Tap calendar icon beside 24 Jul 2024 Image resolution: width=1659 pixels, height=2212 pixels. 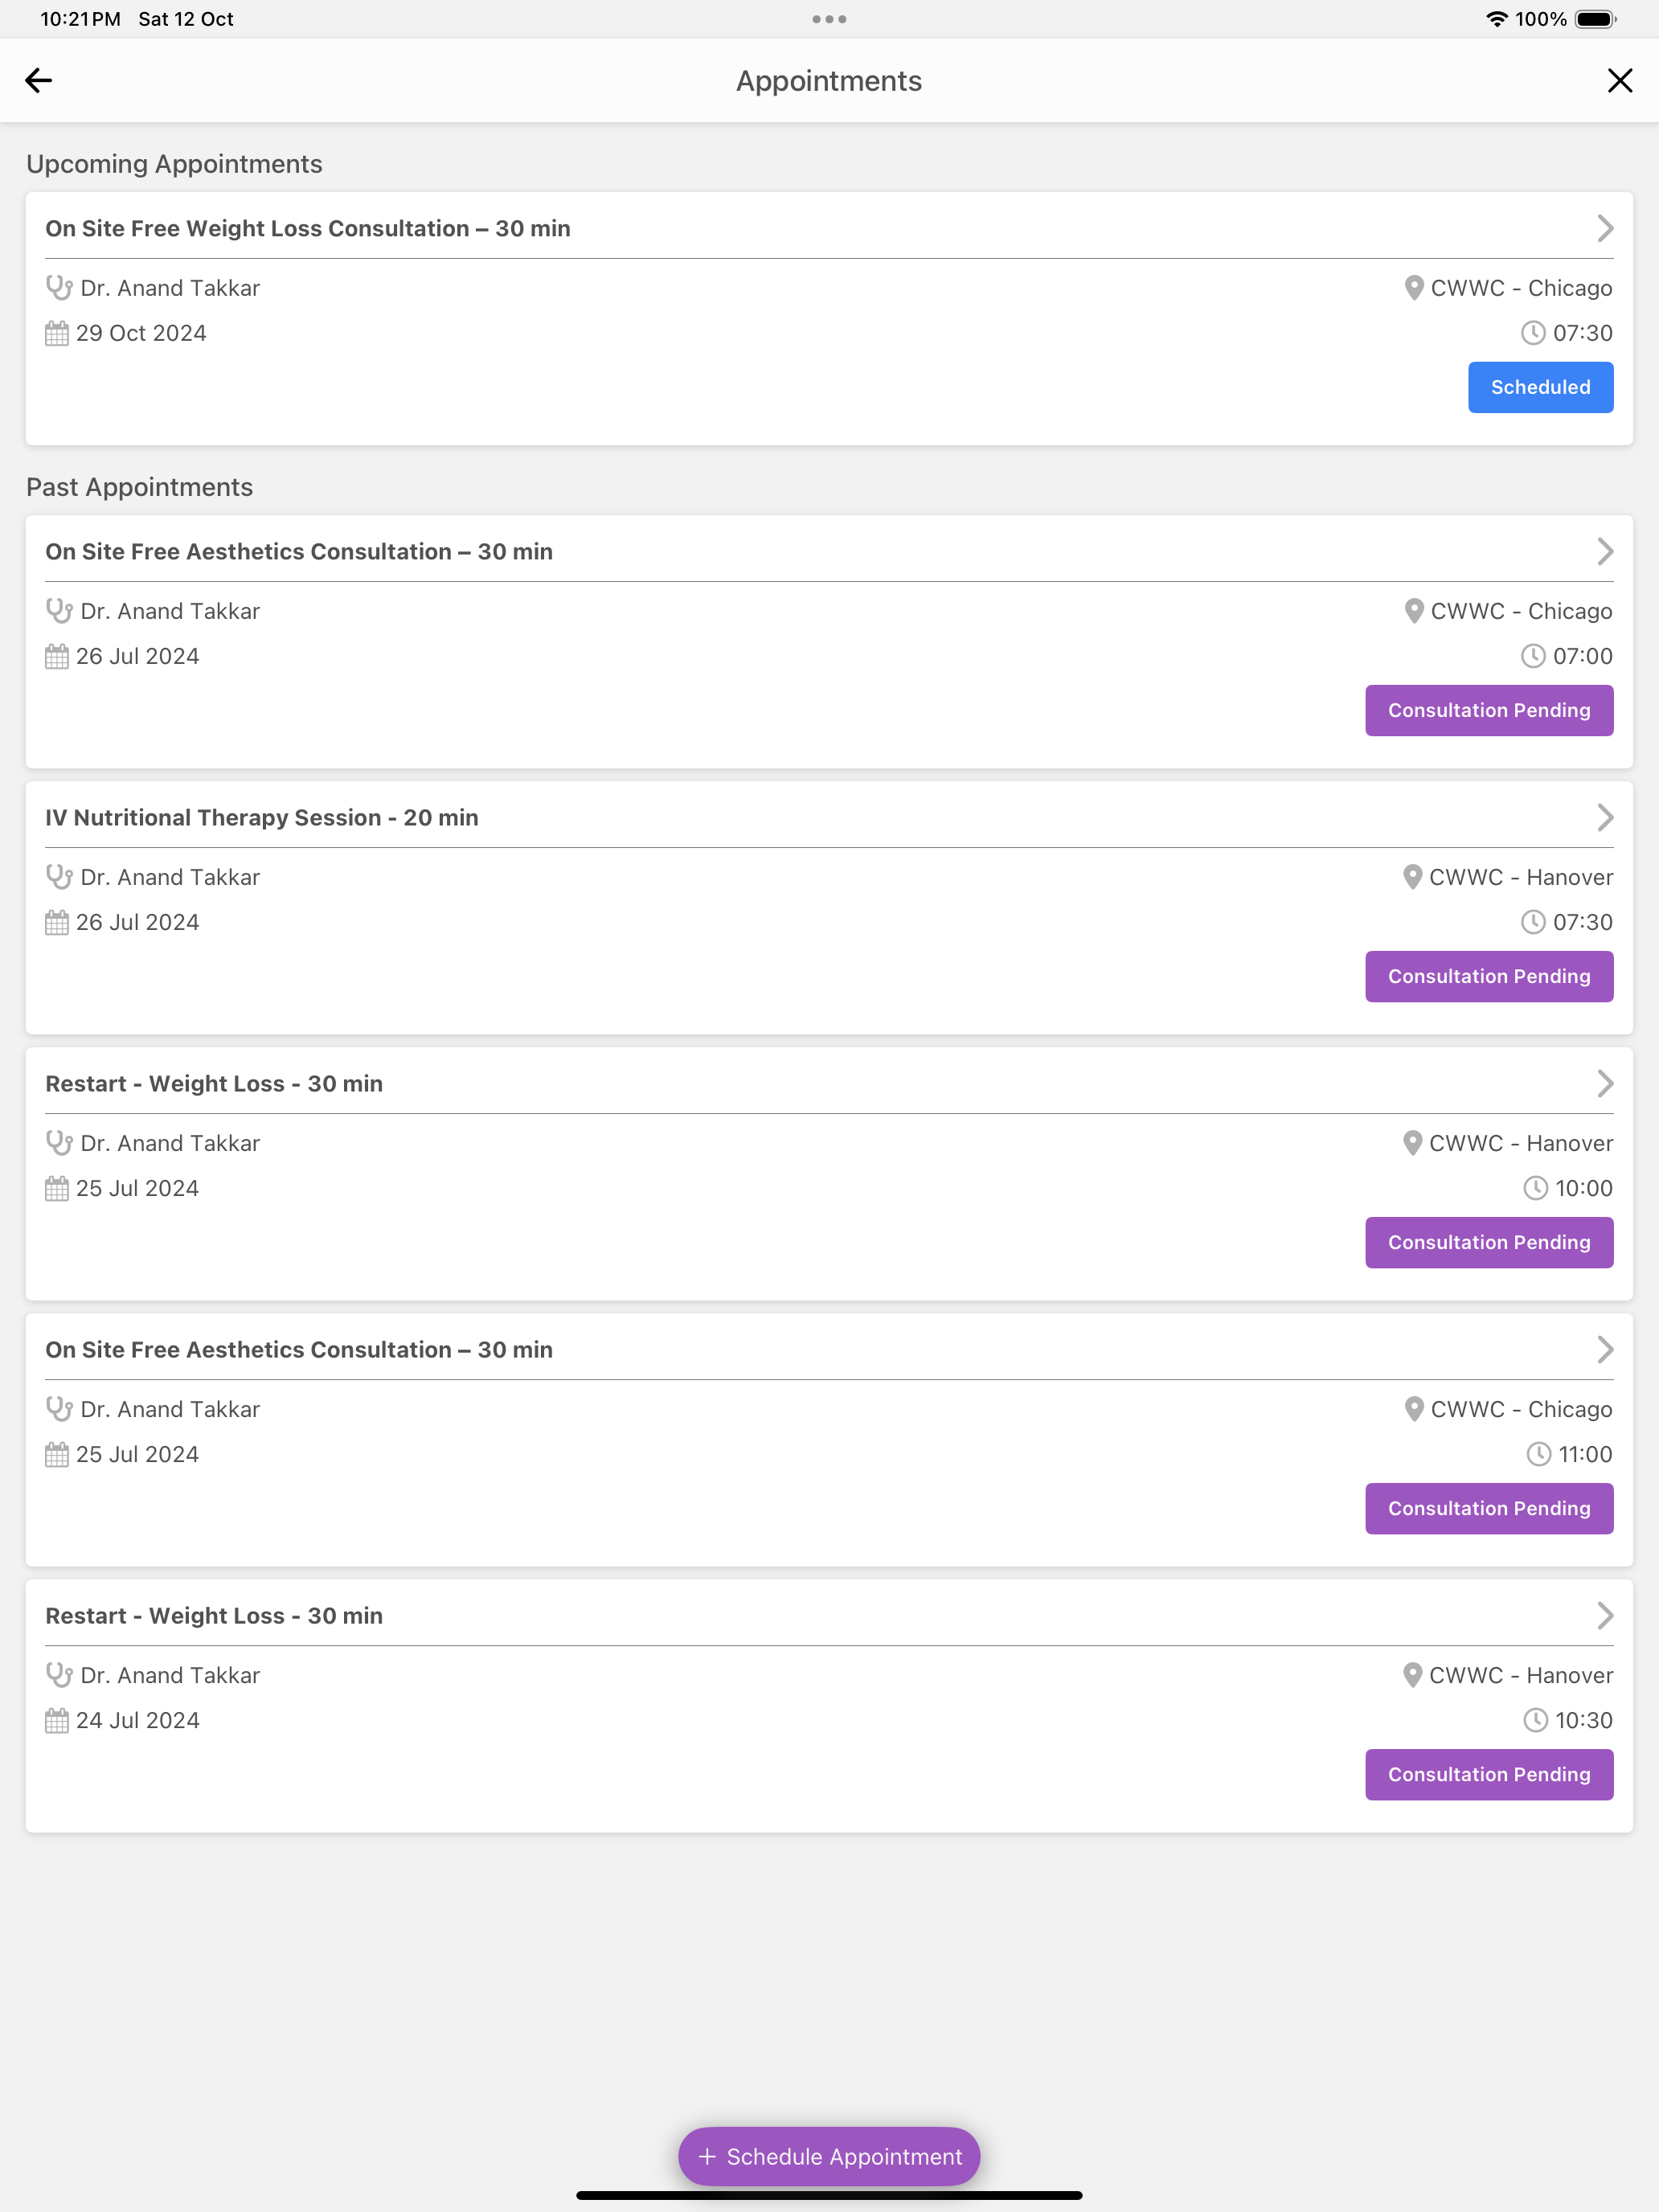(x=57, y=1720)
